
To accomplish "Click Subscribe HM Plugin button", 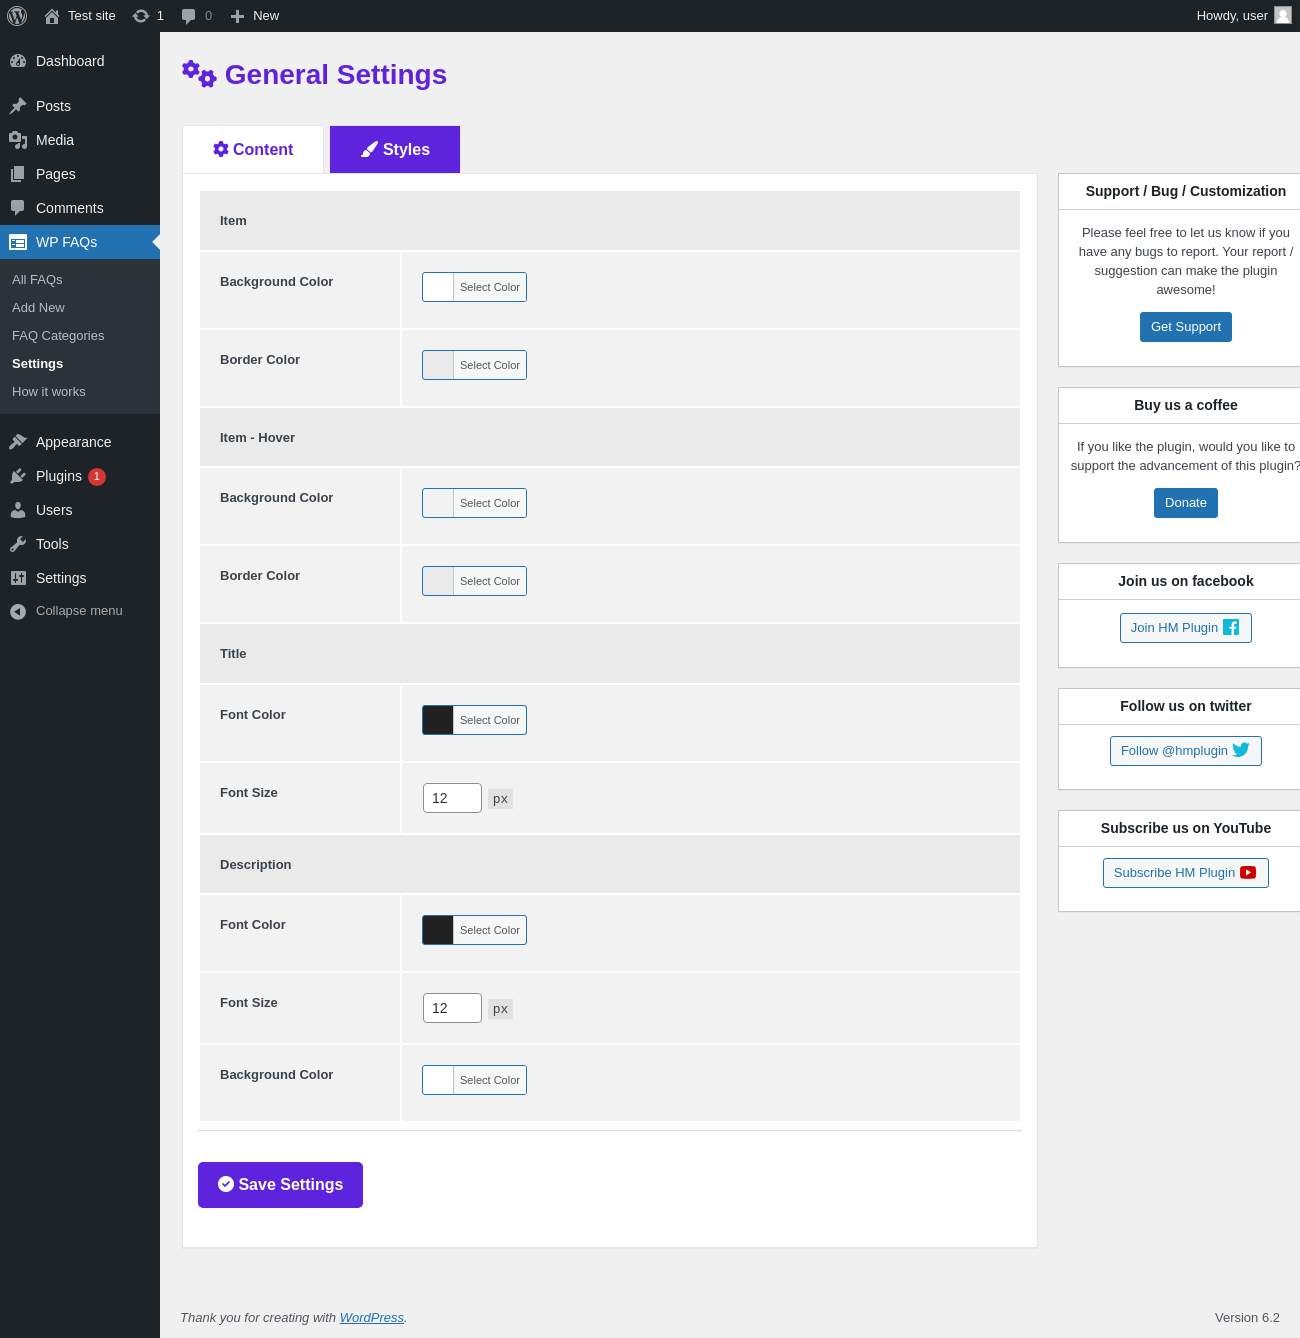I will coord(1186,873).
